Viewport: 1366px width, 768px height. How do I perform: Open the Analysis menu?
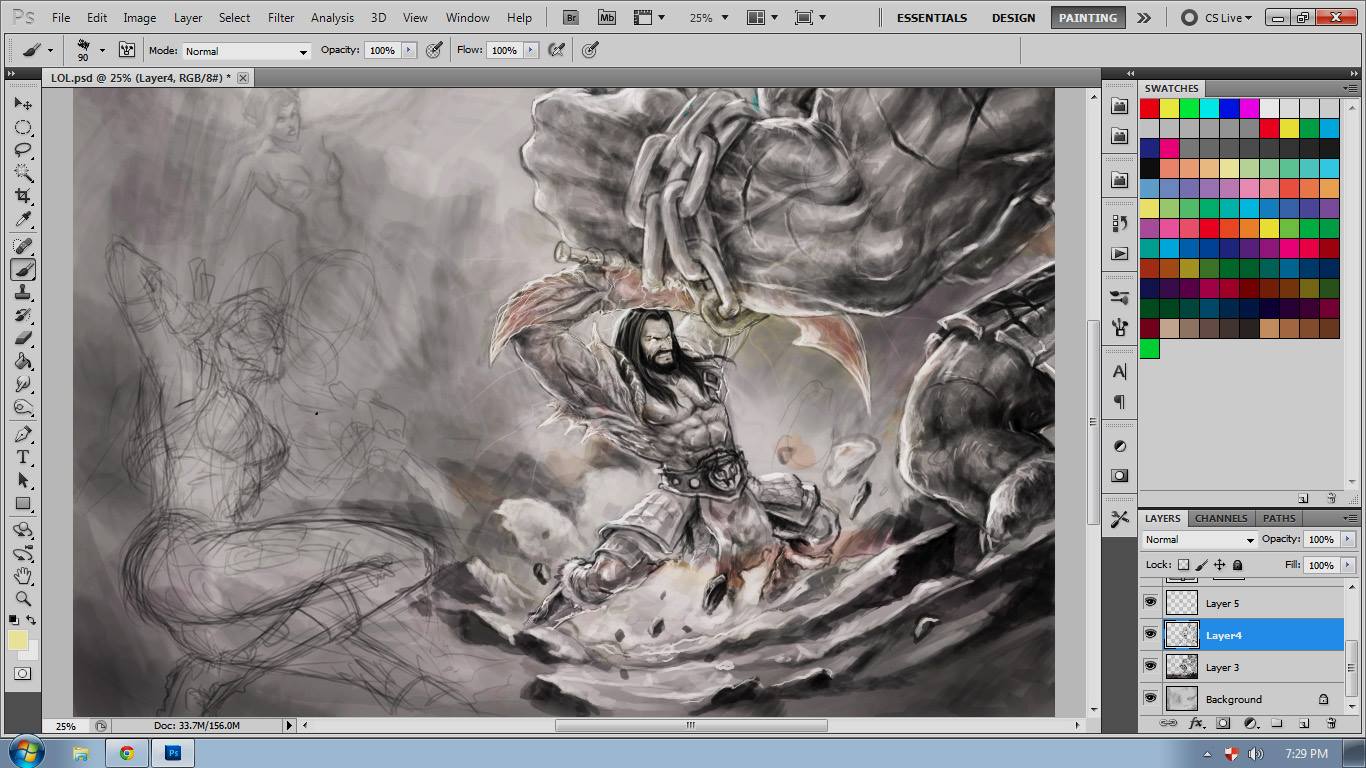(x=332, y=18)
